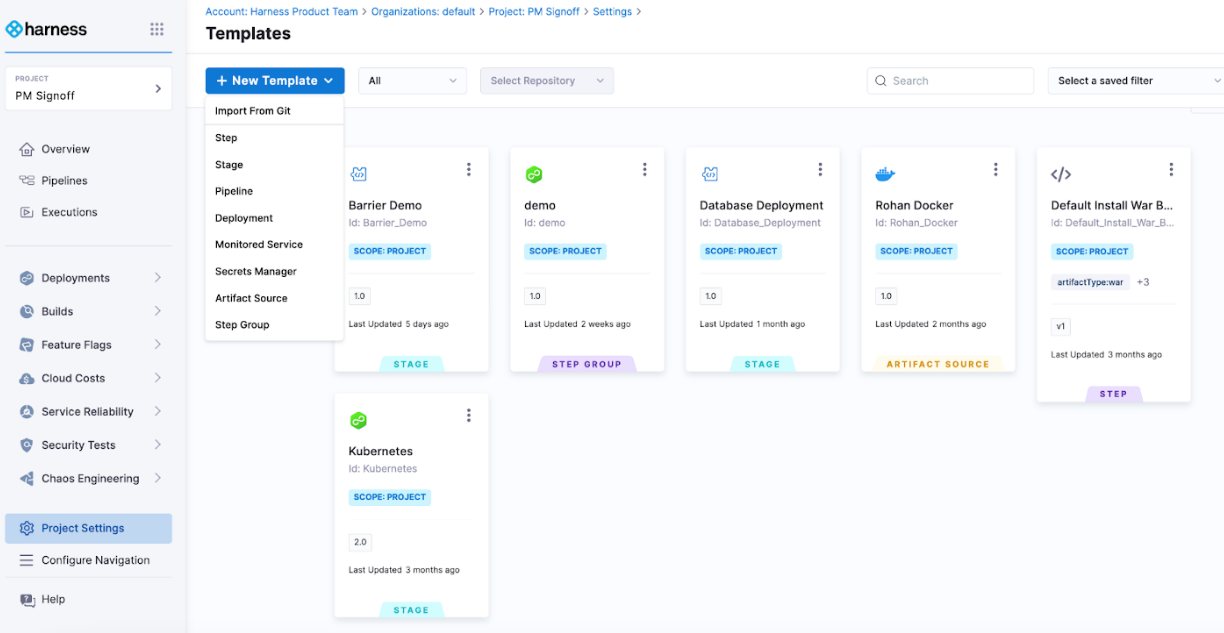Click the New Template button

coord(275,81)
